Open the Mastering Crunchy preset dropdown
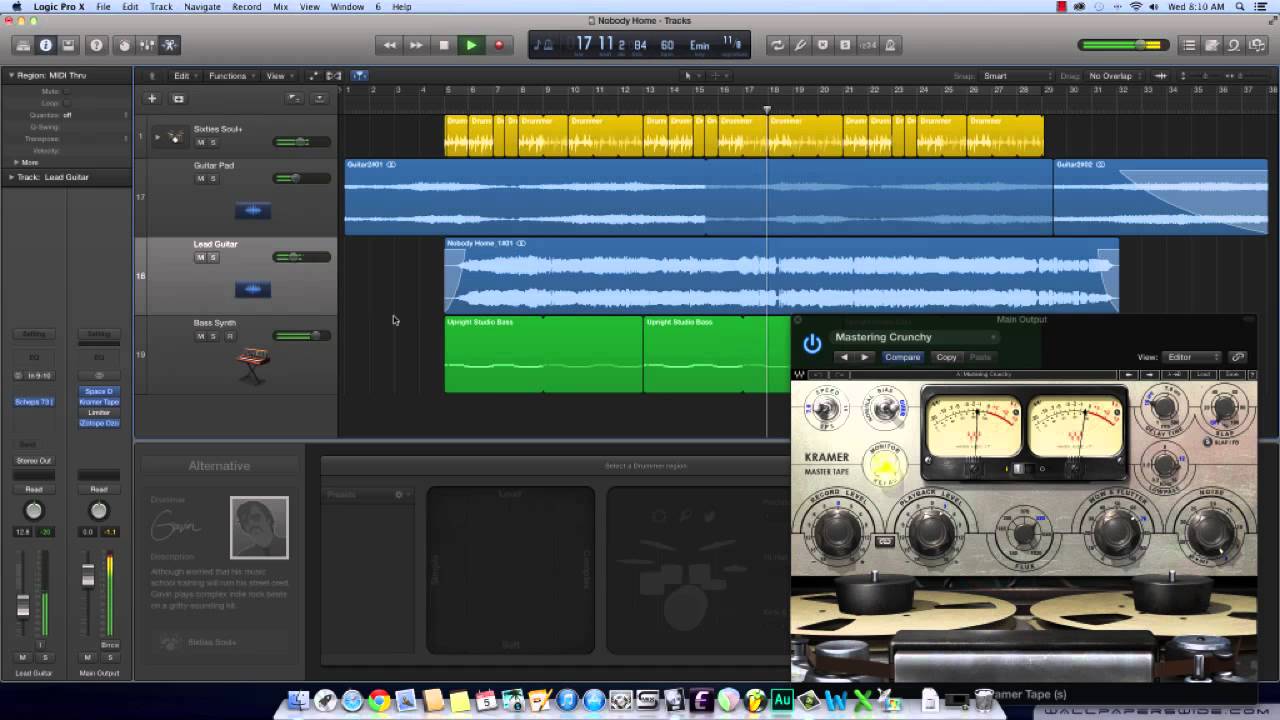 tap(915, 337)
